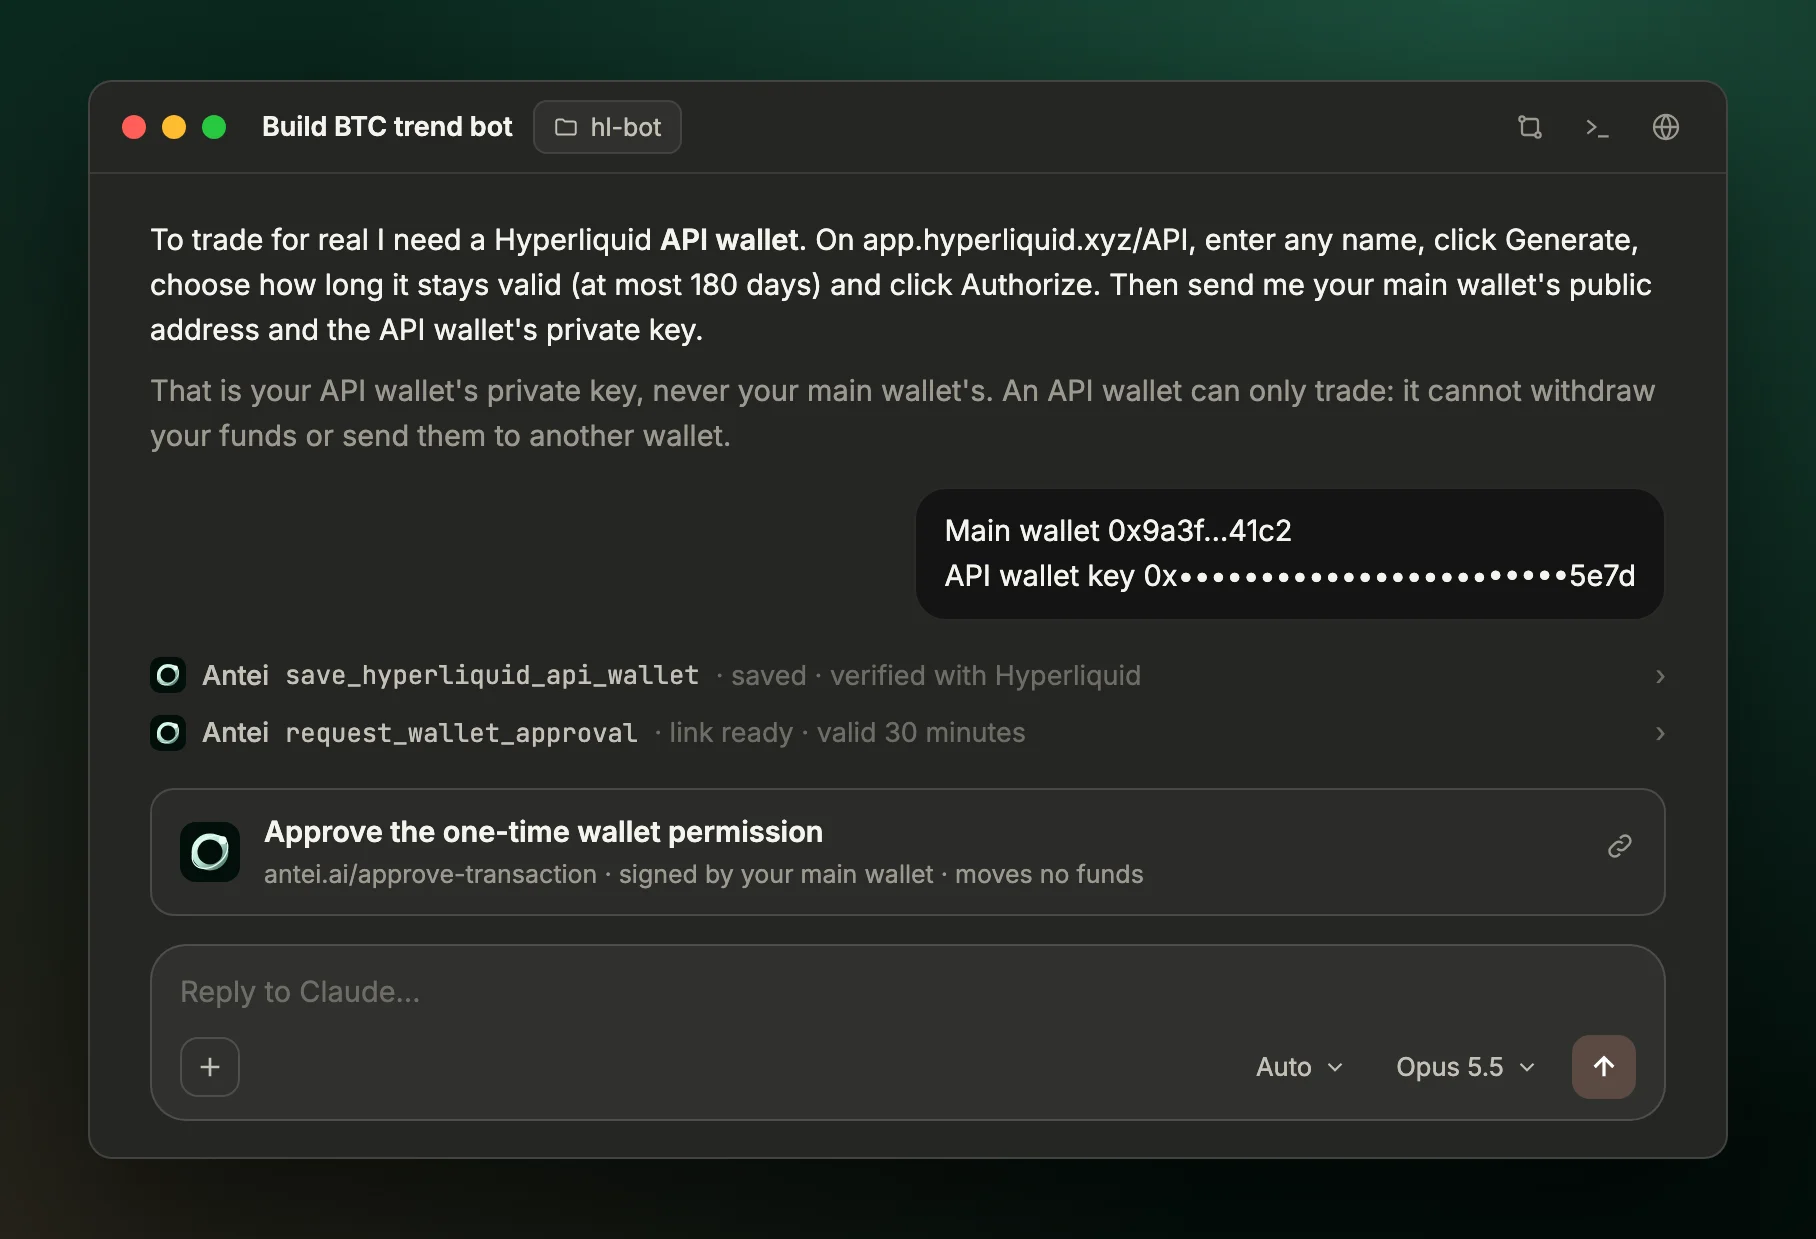Image resolution: width=1816 pixels, height=1239 pixels.
Task: Click antei.ai/approve-transaction subtitle text
Action: coord(430,874)
